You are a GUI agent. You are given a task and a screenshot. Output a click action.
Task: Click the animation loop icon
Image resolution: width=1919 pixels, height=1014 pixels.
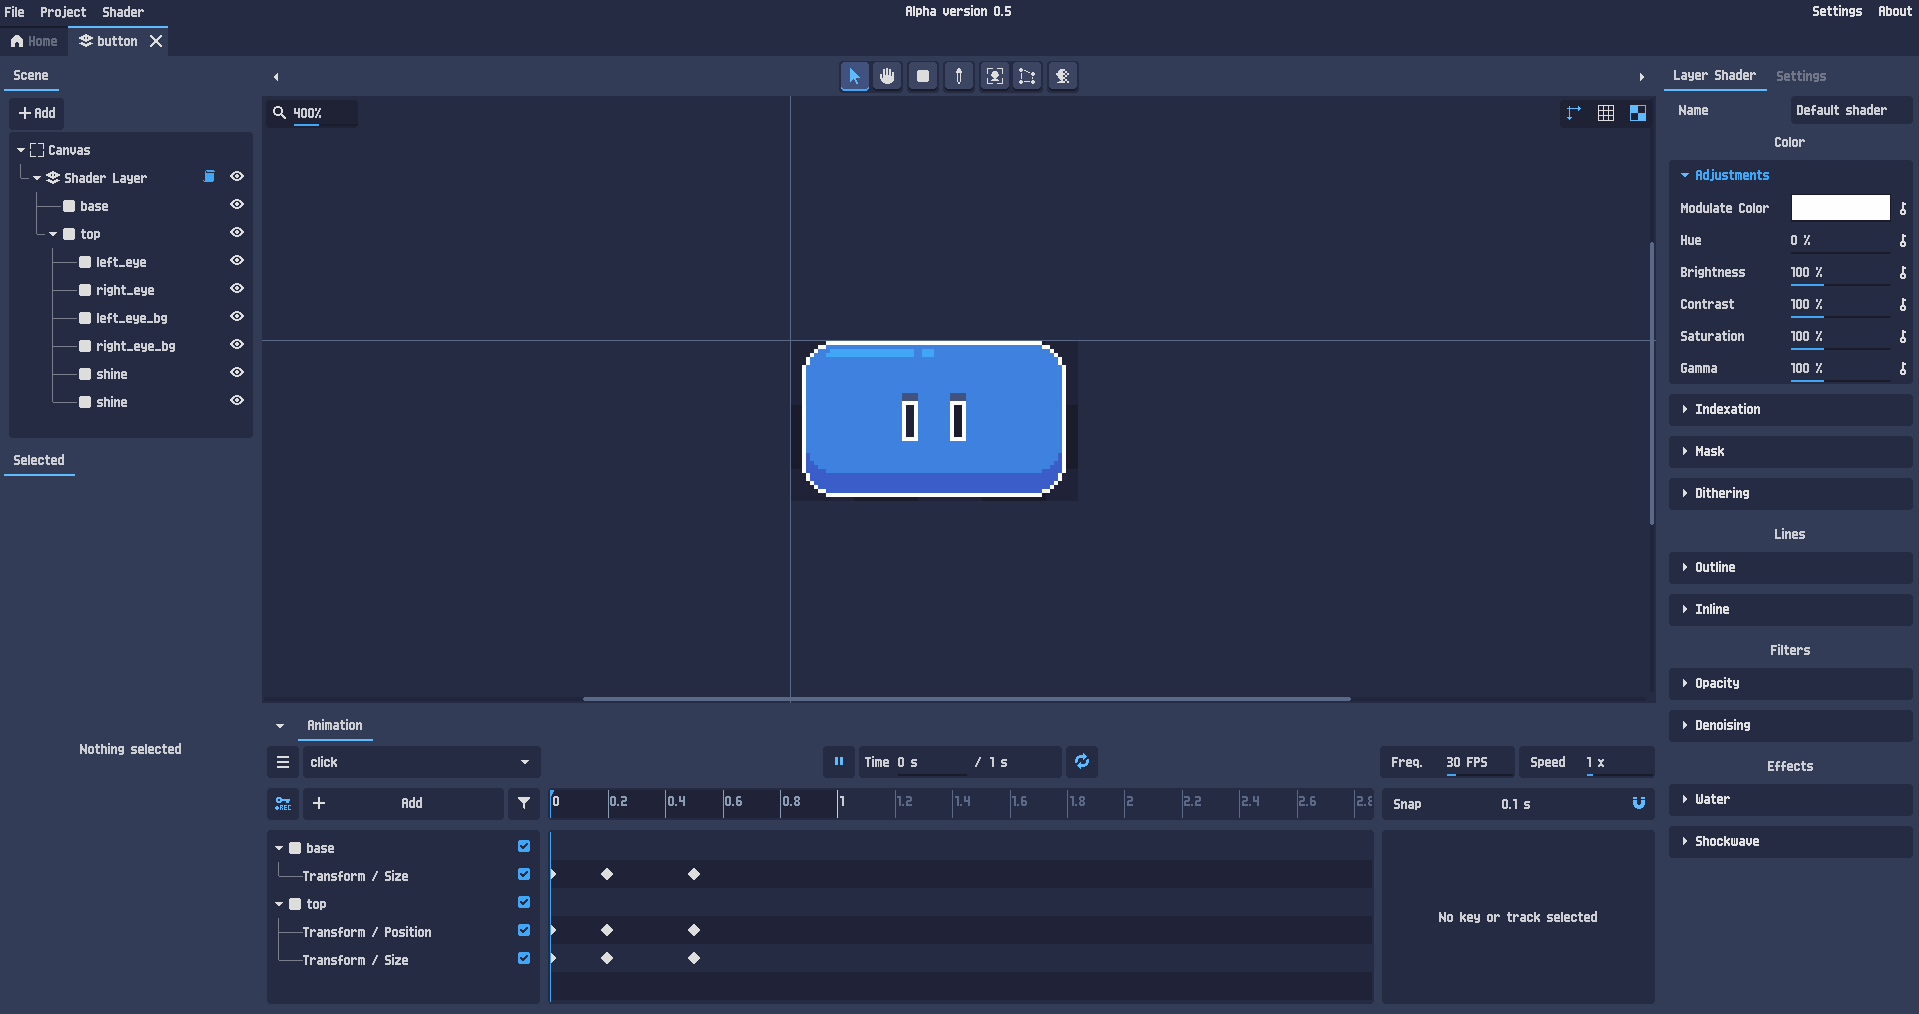(1082, 762)
